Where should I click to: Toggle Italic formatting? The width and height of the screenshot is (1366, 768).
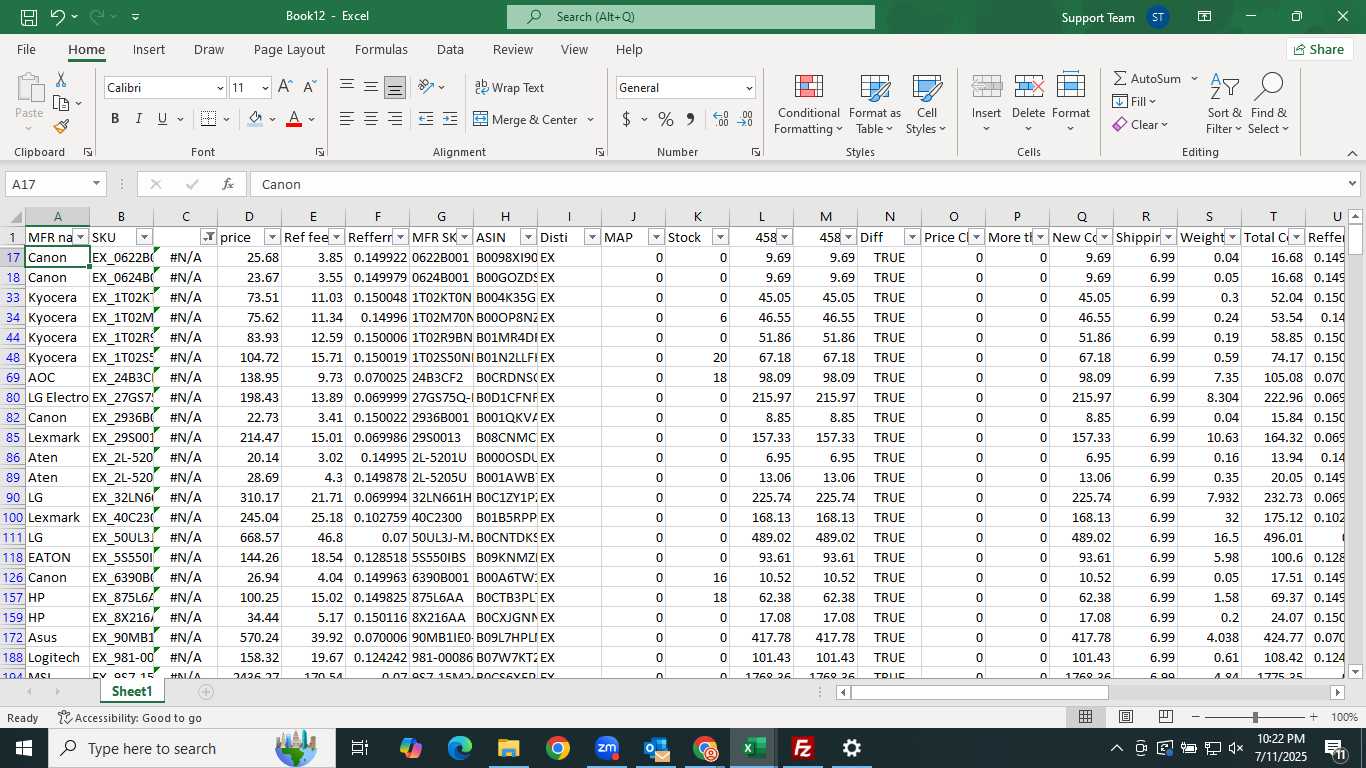click(138, 119)
